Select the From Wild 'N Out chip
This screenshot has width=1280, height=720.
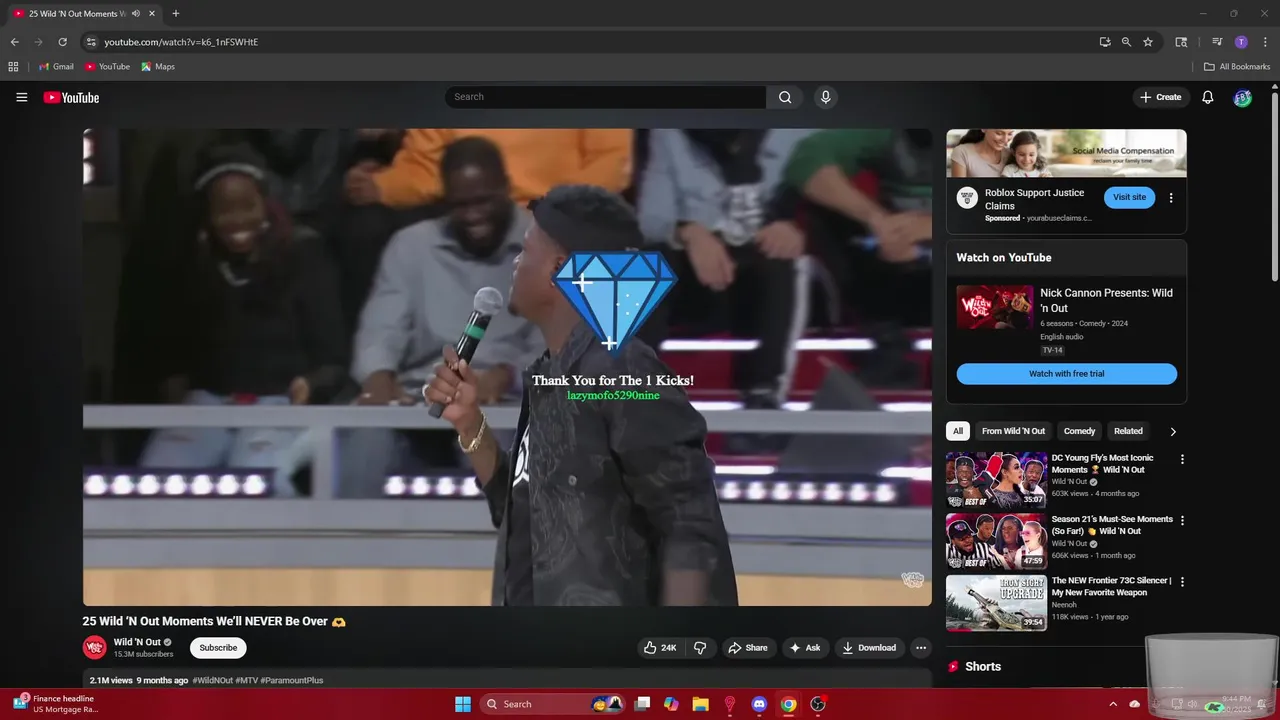(1013, 431)
